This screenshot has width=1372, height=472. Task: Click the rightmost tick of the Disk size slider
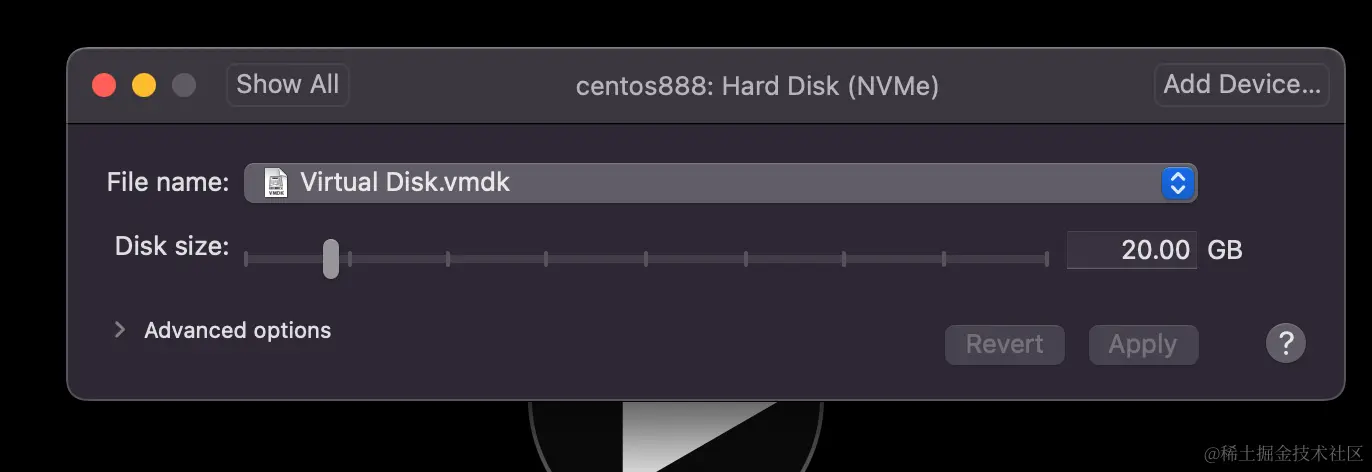click(x=1046, y=259)
